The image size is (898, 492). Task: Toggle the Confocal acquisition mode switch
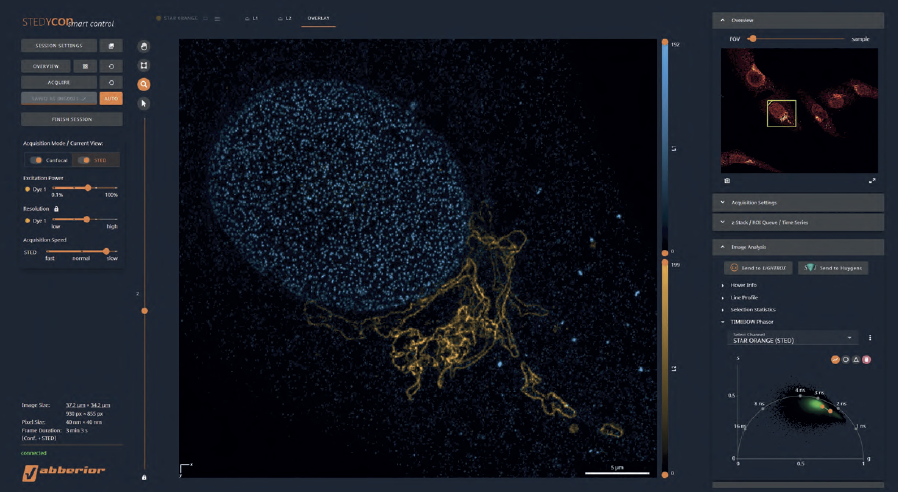click(x=36, y=159)
